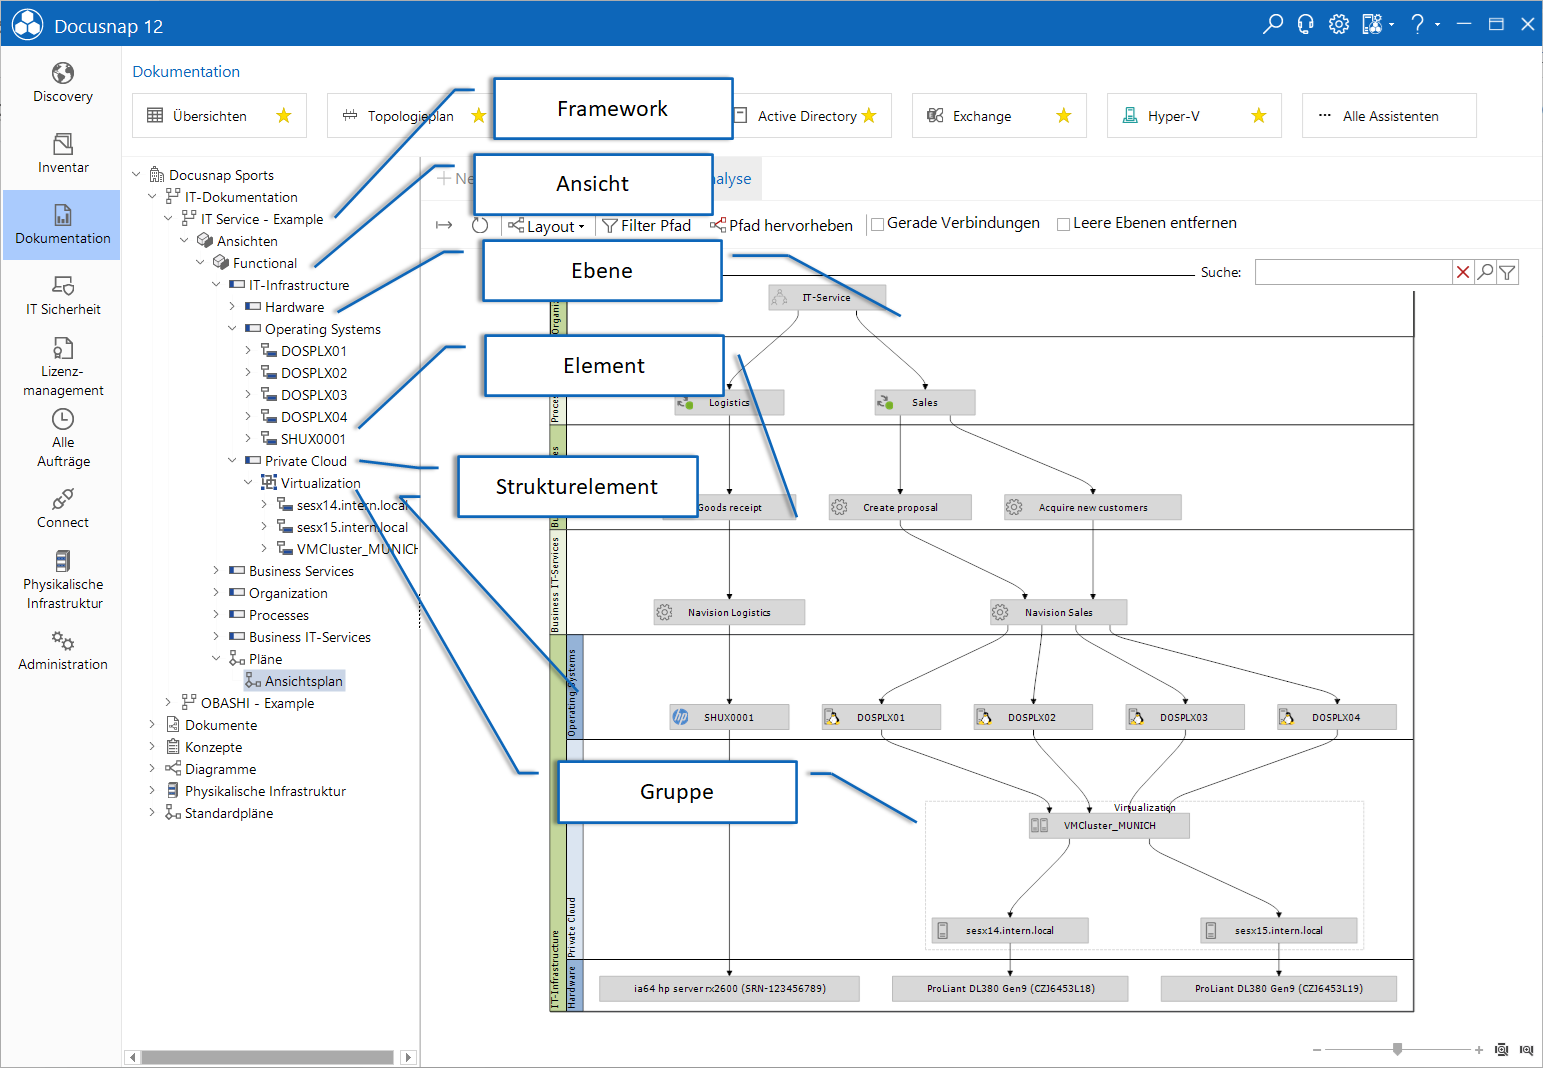Open Administration in the sidebar
This screenshot has width=1543, height=1068.
click(x=62, y=651)
